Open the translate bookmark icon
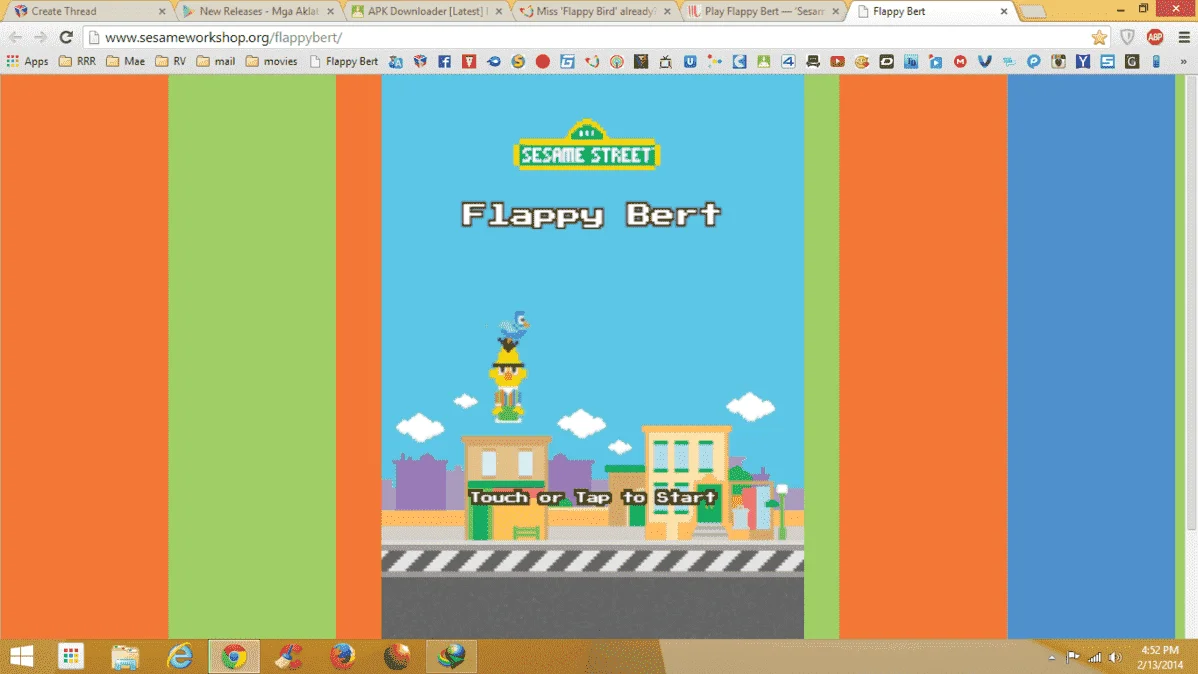The image size is (1198, 674). [396, 61]
